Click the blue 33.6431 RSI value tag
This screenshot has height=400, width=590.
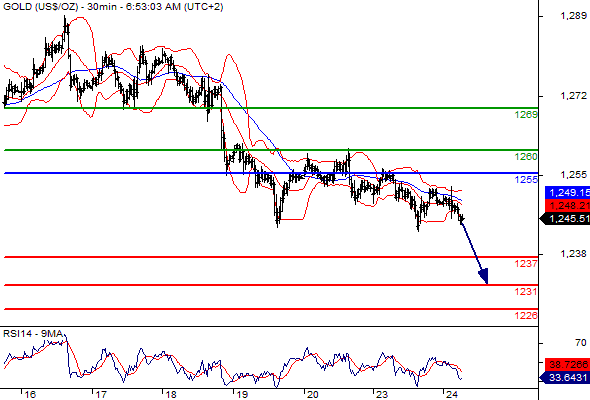coord(565,377)
